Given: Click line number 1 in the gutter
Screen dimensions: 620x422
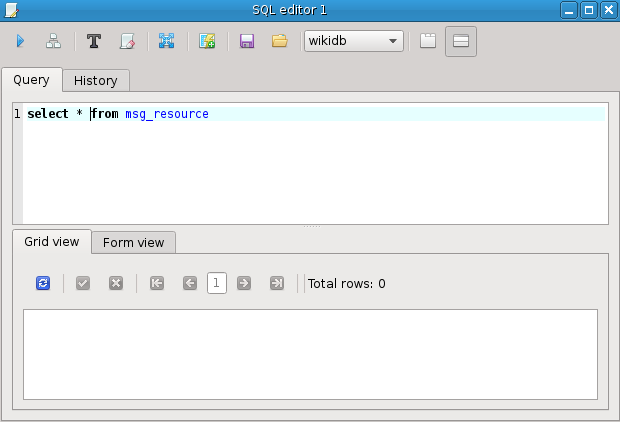Looking at the screenshot, I should (17, 114).
